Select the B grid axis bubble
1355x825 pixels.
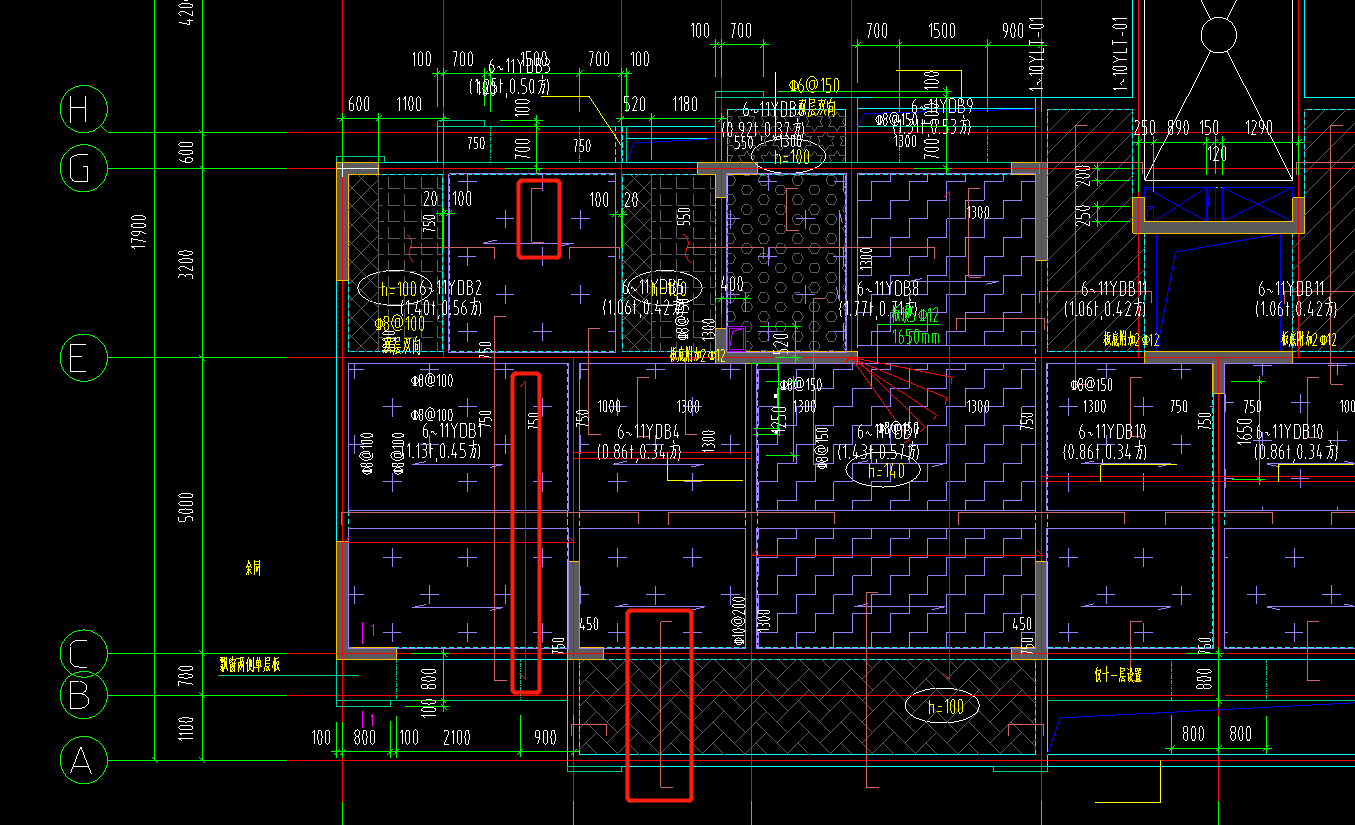click(x=84, y=694)
